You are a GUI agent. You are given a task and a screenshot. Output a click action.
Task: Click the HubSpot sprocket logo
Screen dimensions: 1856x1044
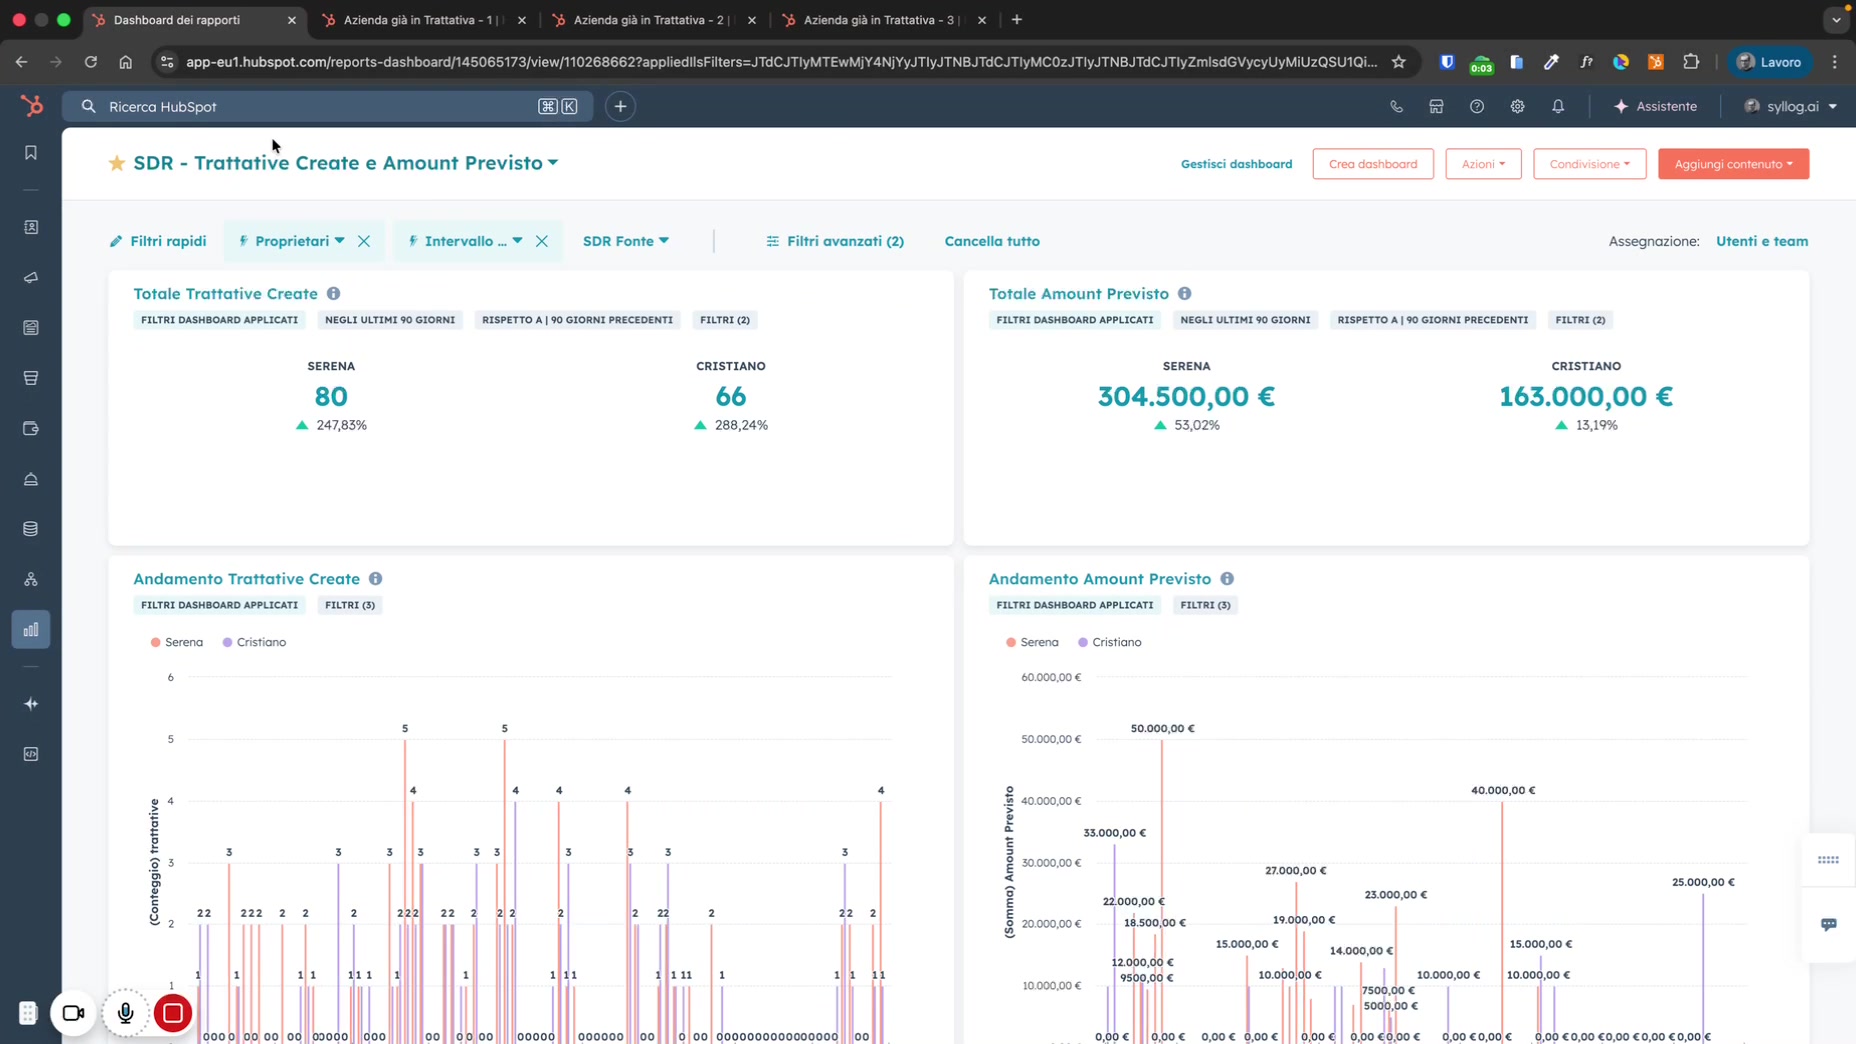click(32, 106)
